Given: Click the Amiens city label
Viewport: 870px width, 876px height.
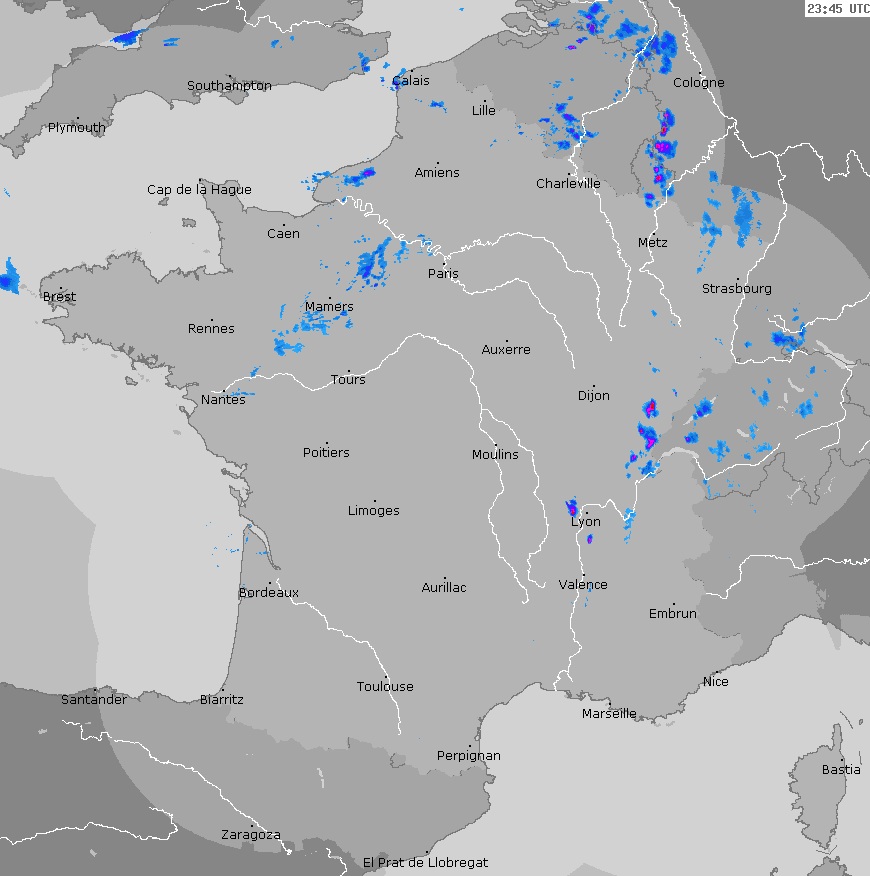Looking at the screenshot, I should point(437,173).
